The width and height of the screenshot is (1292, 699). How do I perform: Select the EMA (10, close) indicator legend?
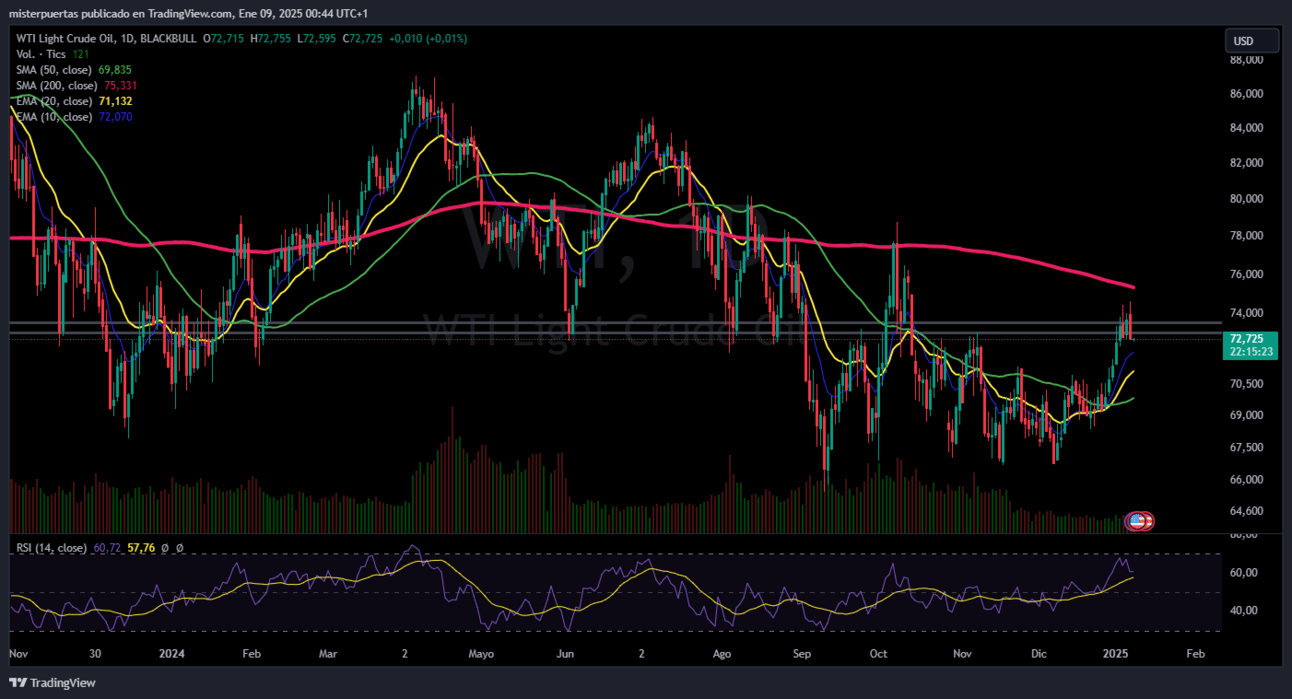[55, 117]
